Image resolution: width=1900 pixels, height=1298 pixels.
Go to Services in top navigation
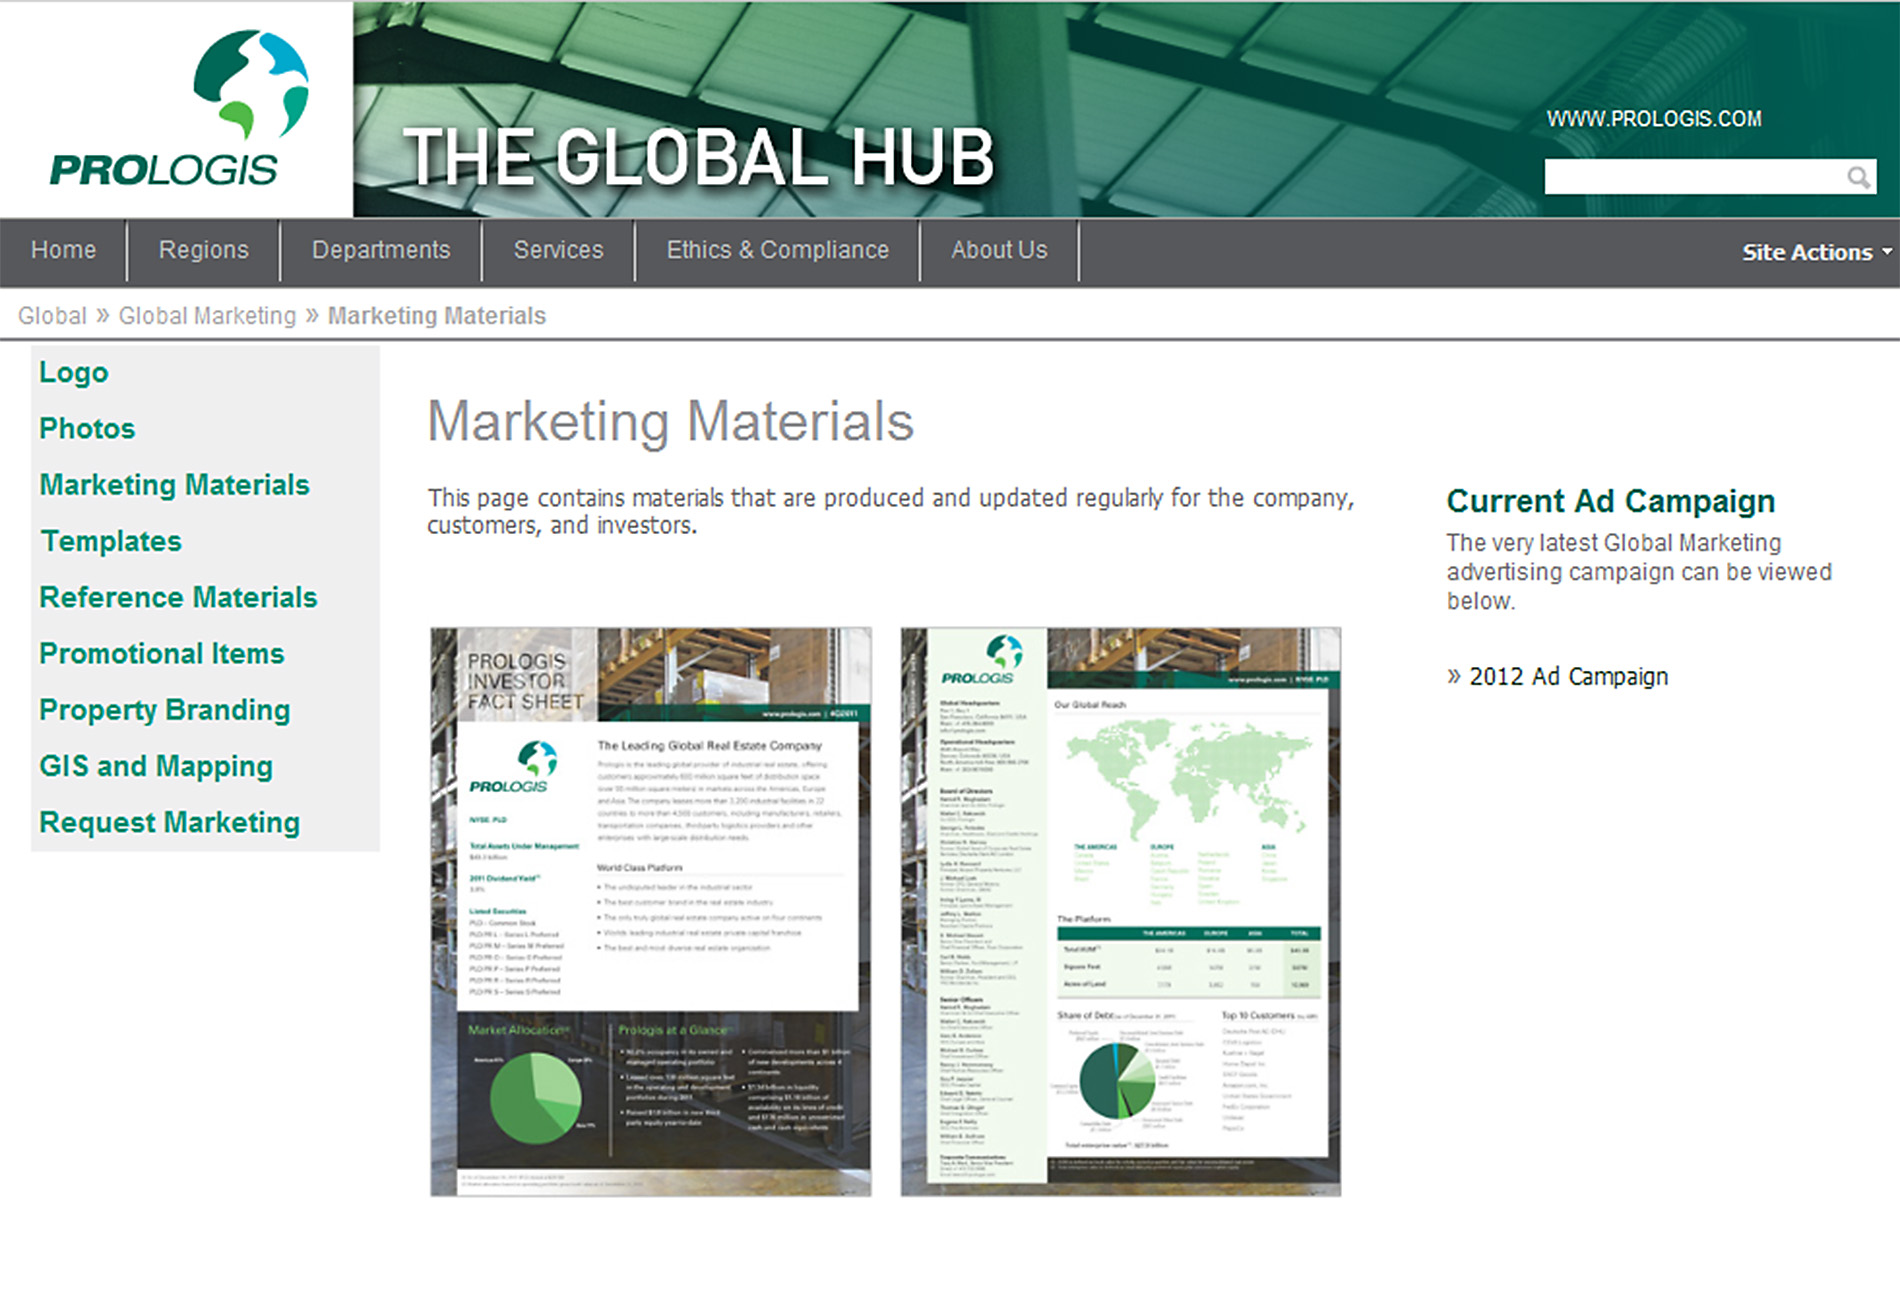click(x=558, y=250)
